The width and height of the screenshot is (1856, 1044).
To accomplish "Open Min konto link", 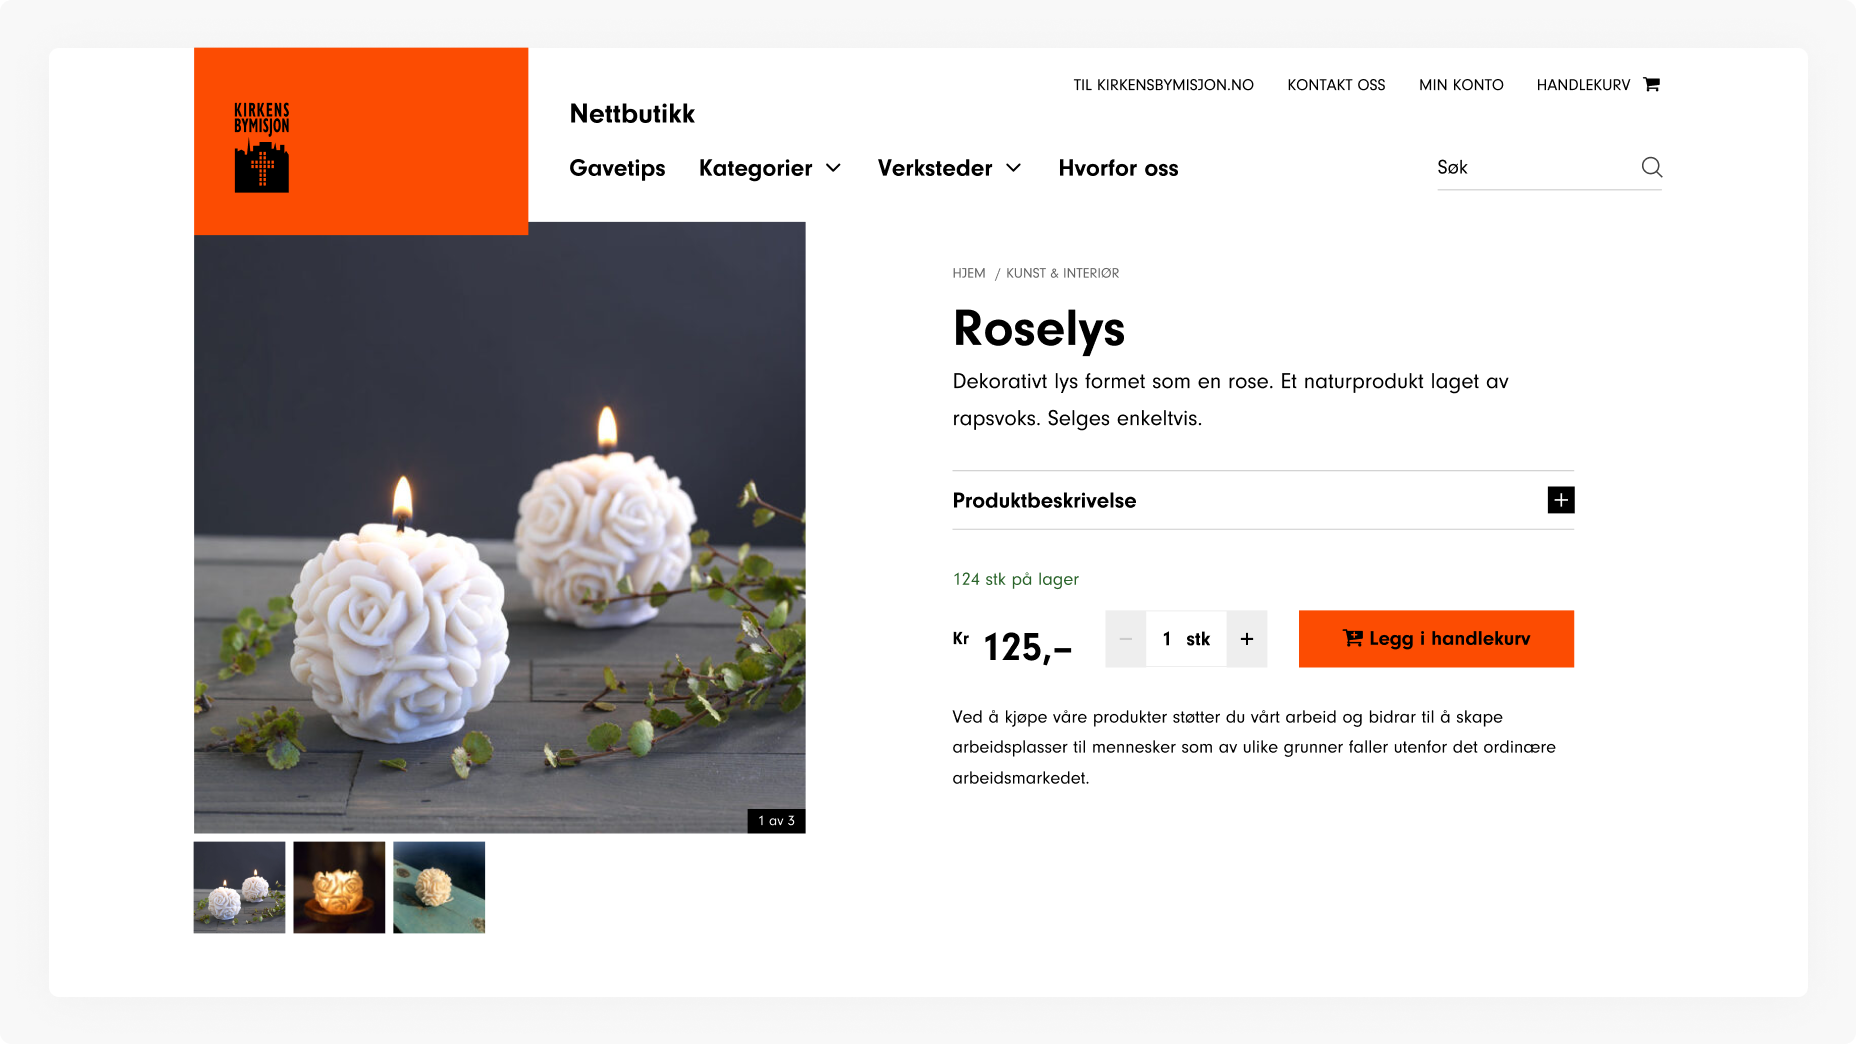I will pos(1461,85).
